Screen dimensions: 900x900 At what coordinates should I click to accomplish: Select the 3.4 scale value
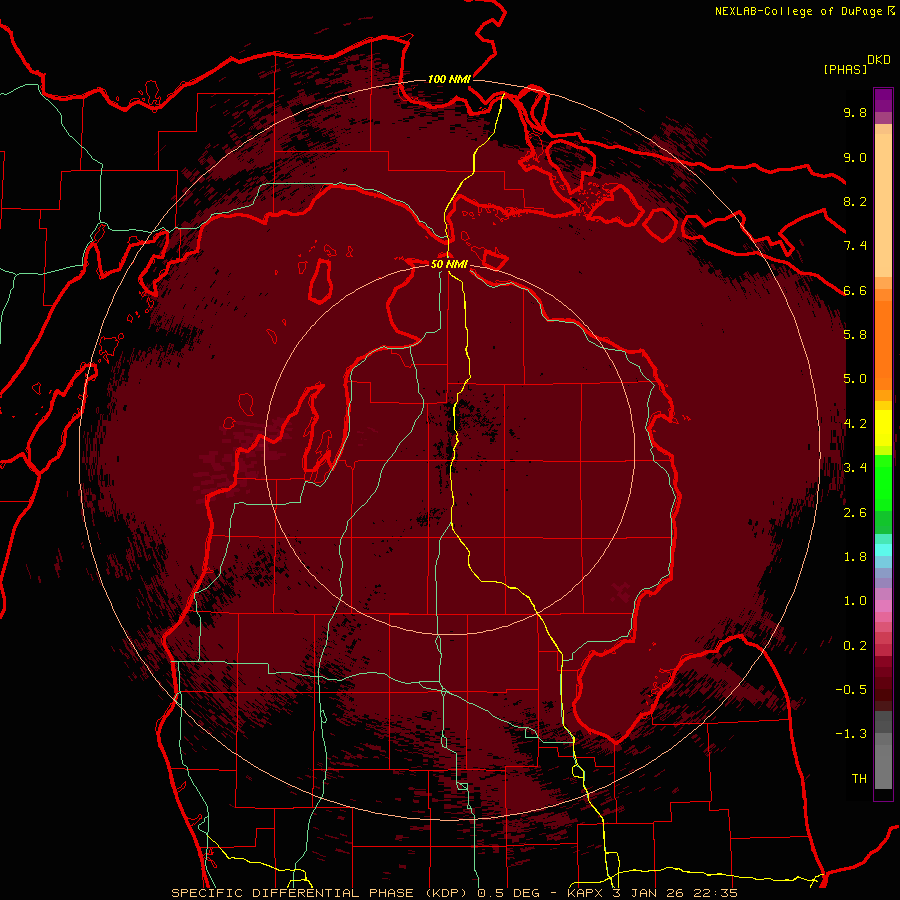(855, 468)
